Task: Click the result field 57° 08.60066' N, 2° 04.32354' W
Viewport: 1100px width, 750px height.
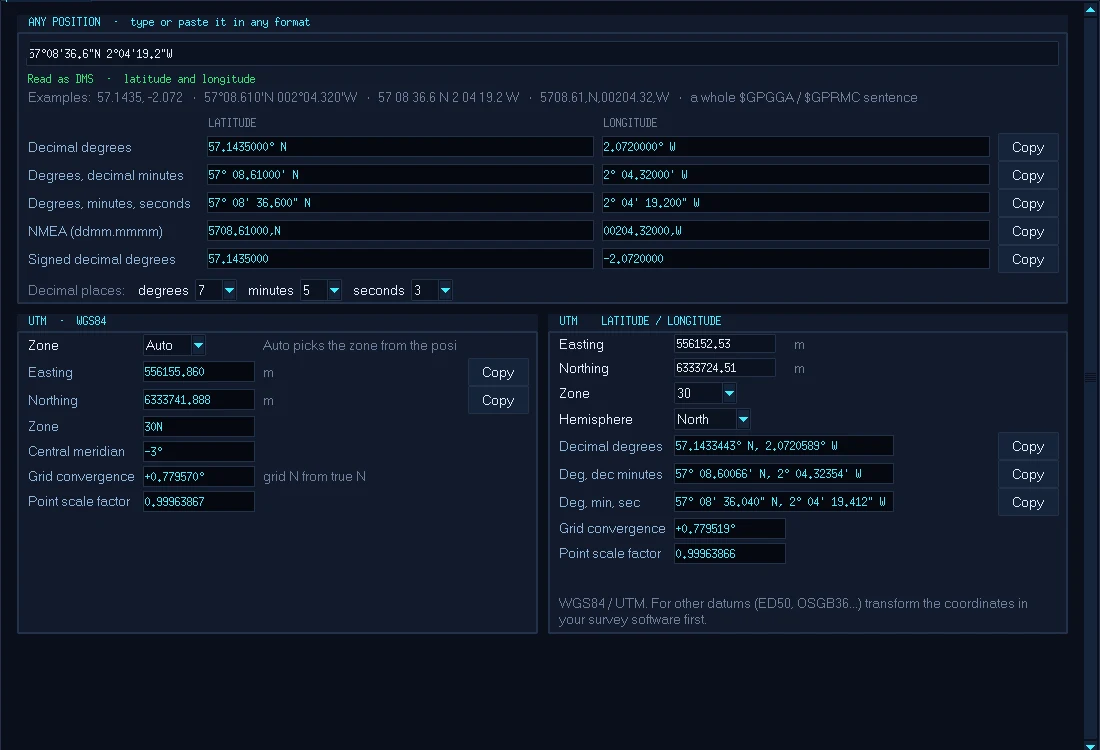Action: 784,474
